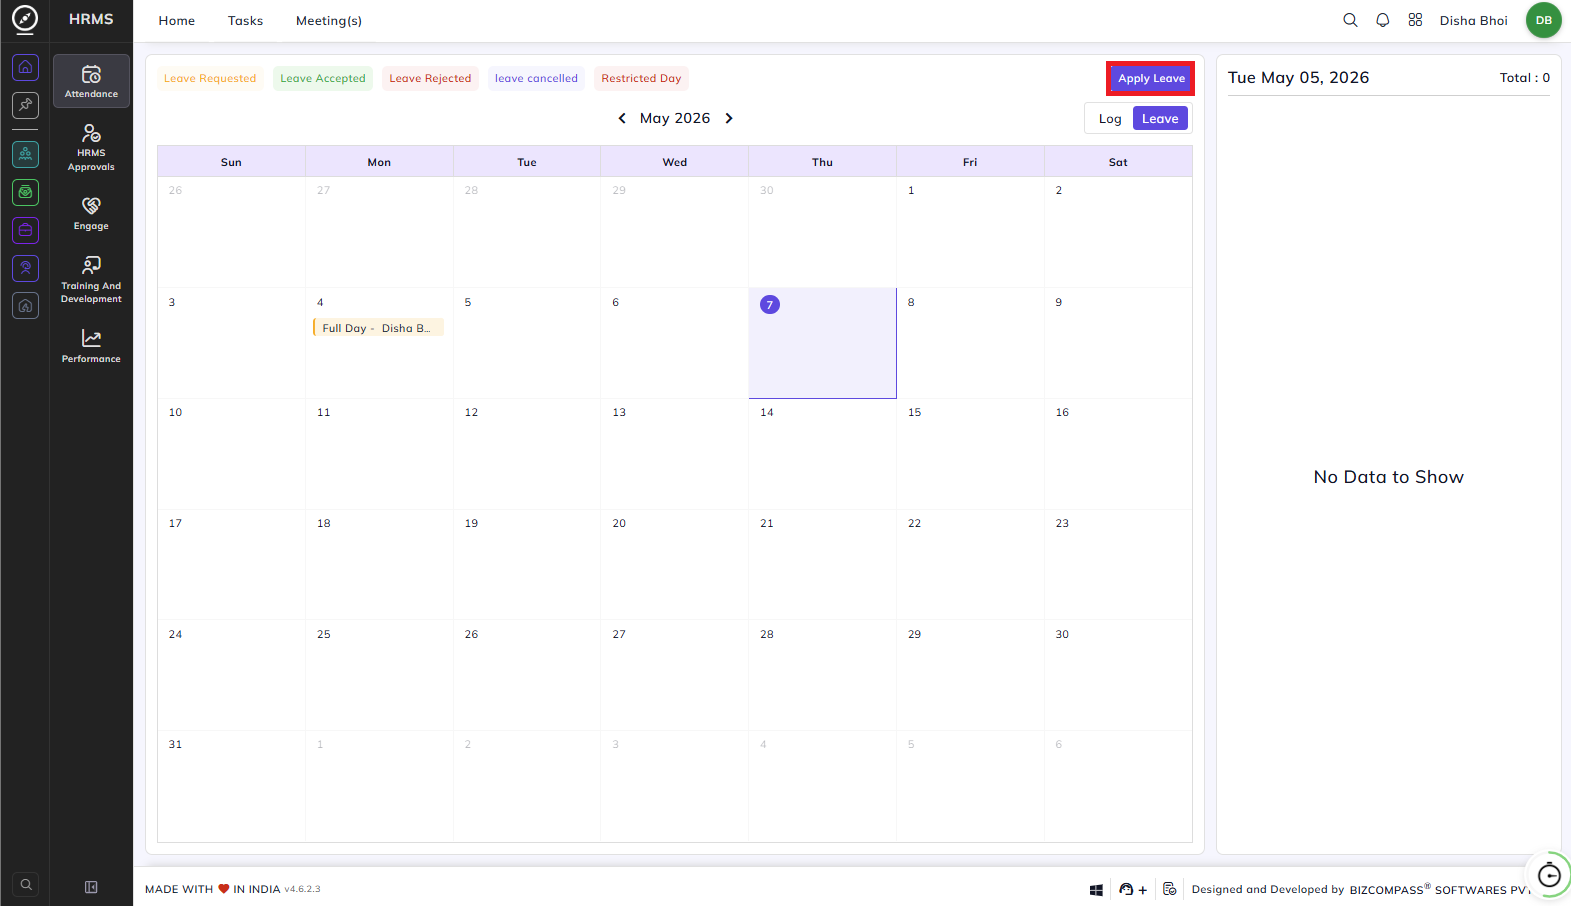Select May 1 on the calendar
This screenshot has width=1571, height=906.
[970, 232]
